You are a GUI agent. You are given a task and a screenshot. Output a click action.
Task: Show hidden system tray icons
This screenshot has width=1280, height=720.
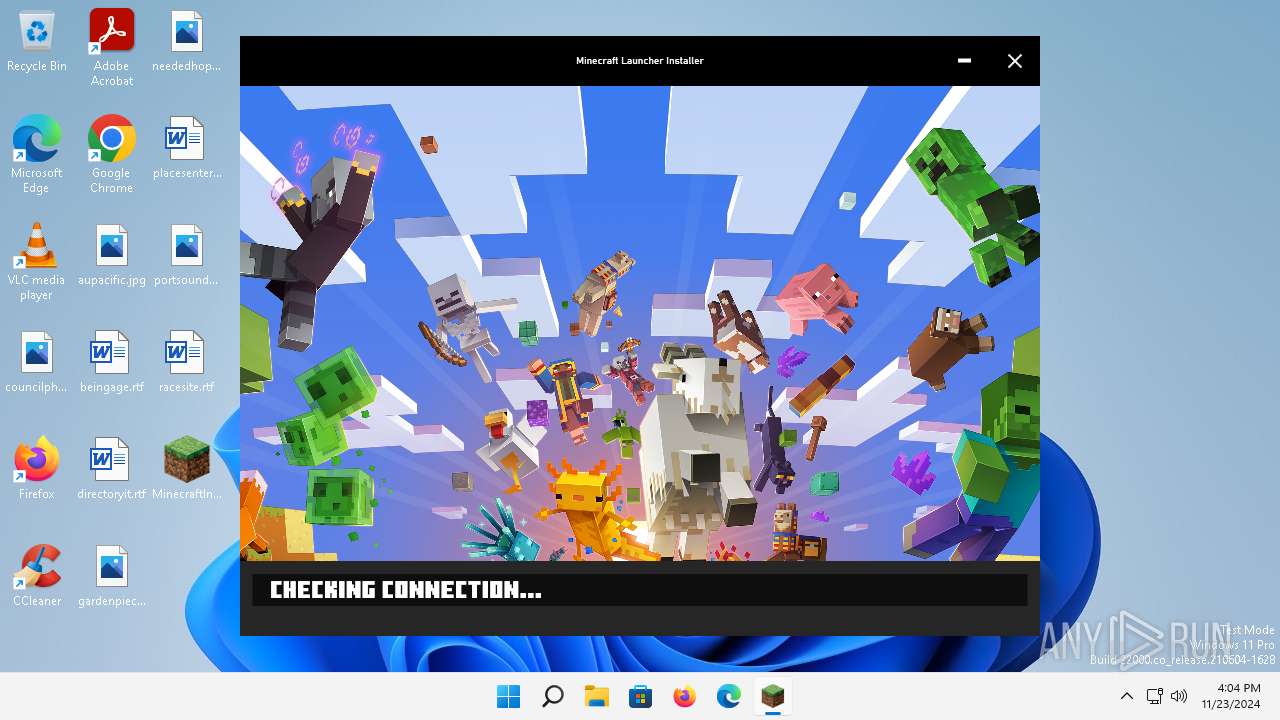(x=1126, y=696)
